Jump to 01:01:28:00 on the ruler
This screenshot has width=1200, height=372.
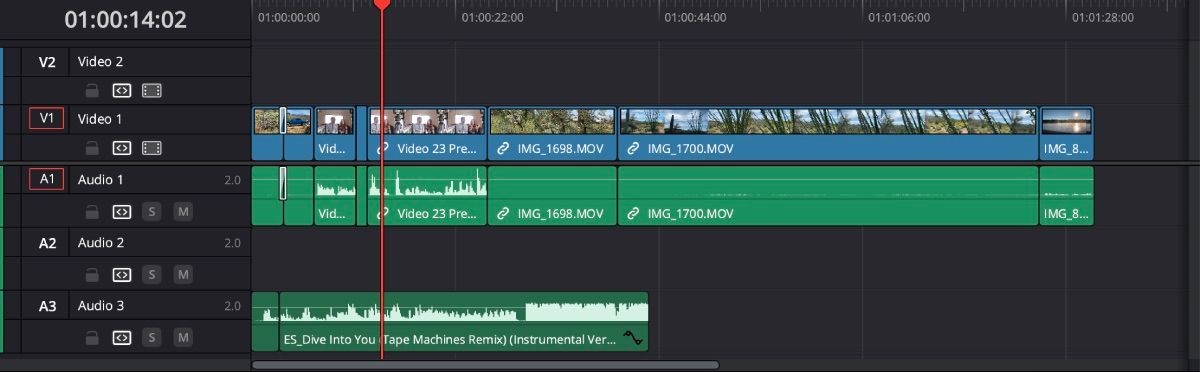(x=1103, y=18)
